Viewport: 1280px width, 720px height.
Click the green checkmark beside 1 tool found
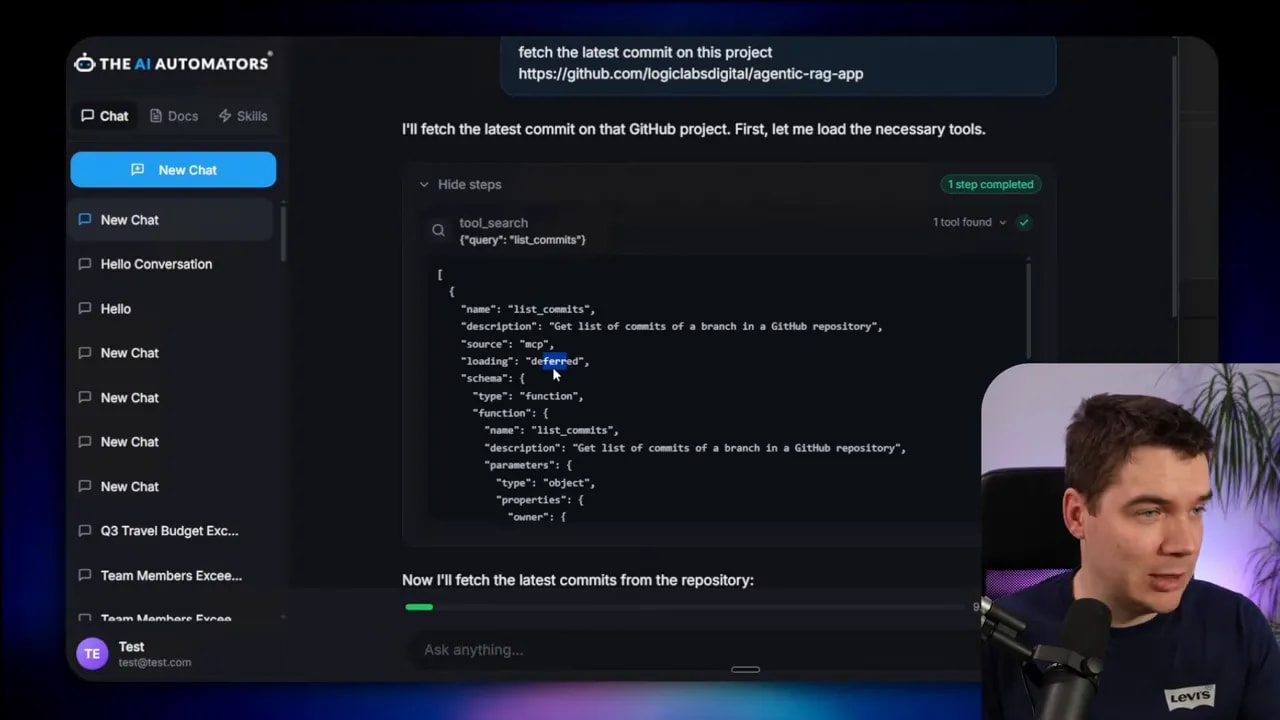[x=1024, y=222]
